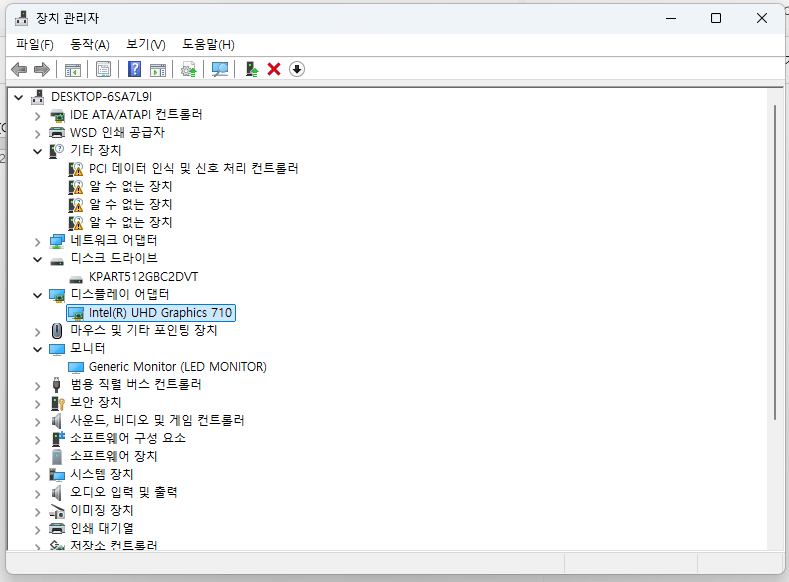Screen dimensions: 789x582
Task: Expand the 네트워크 어댑터 category
Action: [x=38, y=241]
